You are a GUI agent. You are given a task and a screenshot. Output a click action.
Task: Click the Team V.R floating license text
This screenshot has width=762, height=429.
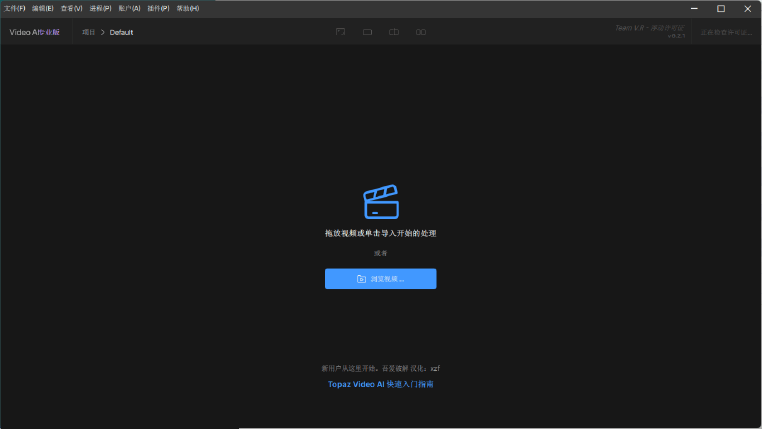[x=649, y=28]
